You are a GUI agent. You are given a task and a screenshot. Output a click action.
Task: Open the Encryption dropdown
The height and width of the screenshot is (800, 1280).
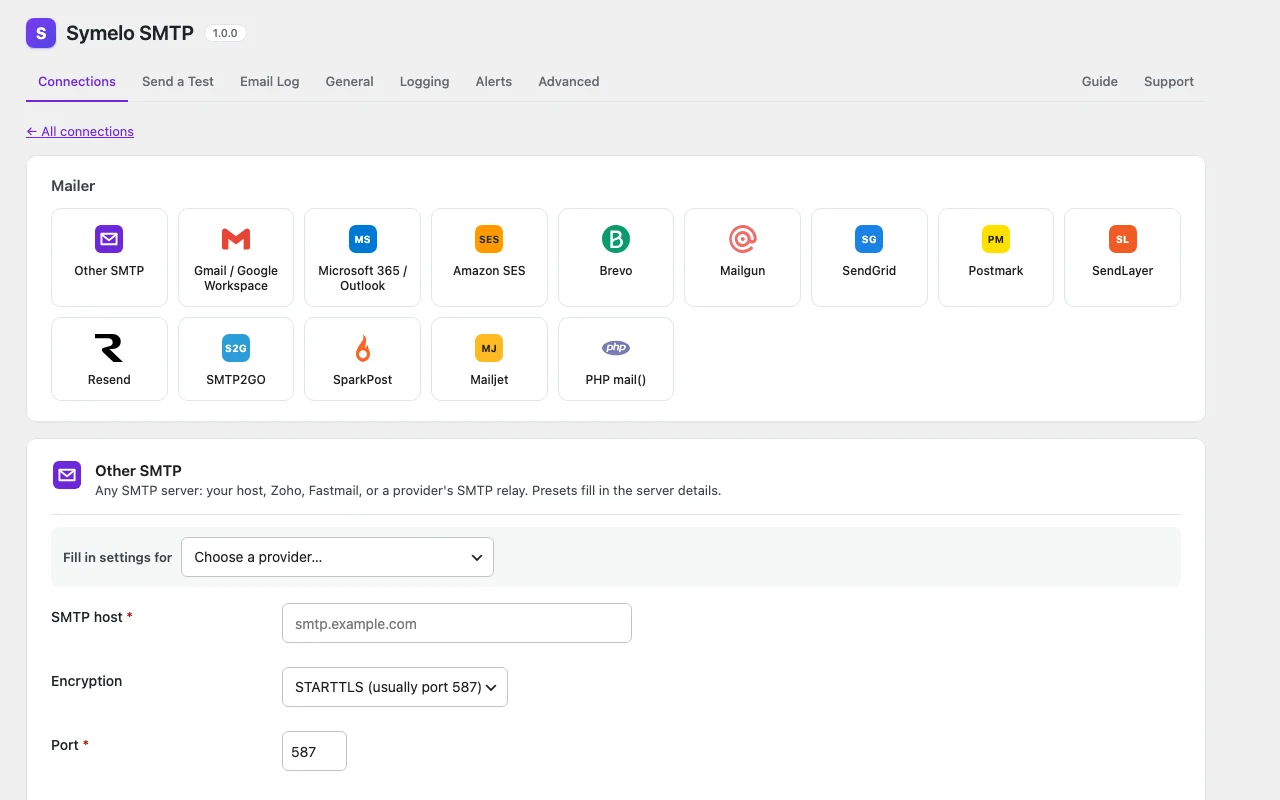[395, 687]
